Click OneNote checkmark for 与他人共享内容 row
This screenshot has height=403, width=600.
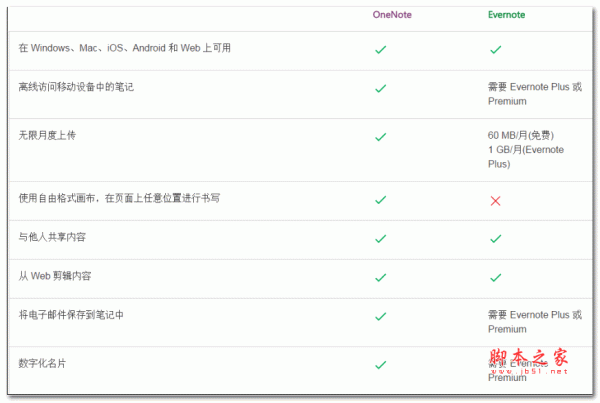point(381,239)
